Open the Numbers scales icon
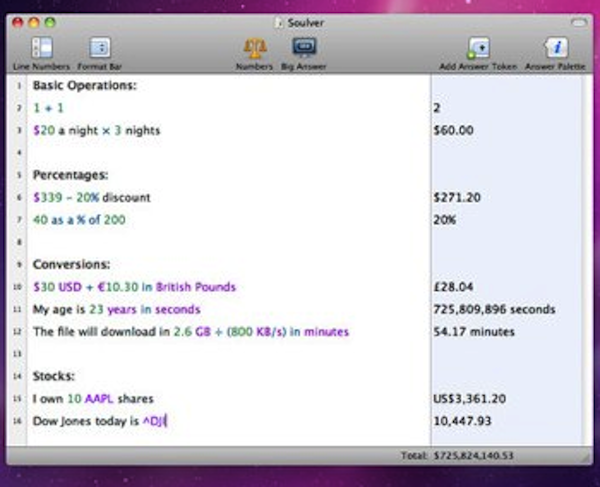600x487 pixels. coord(254,48)
